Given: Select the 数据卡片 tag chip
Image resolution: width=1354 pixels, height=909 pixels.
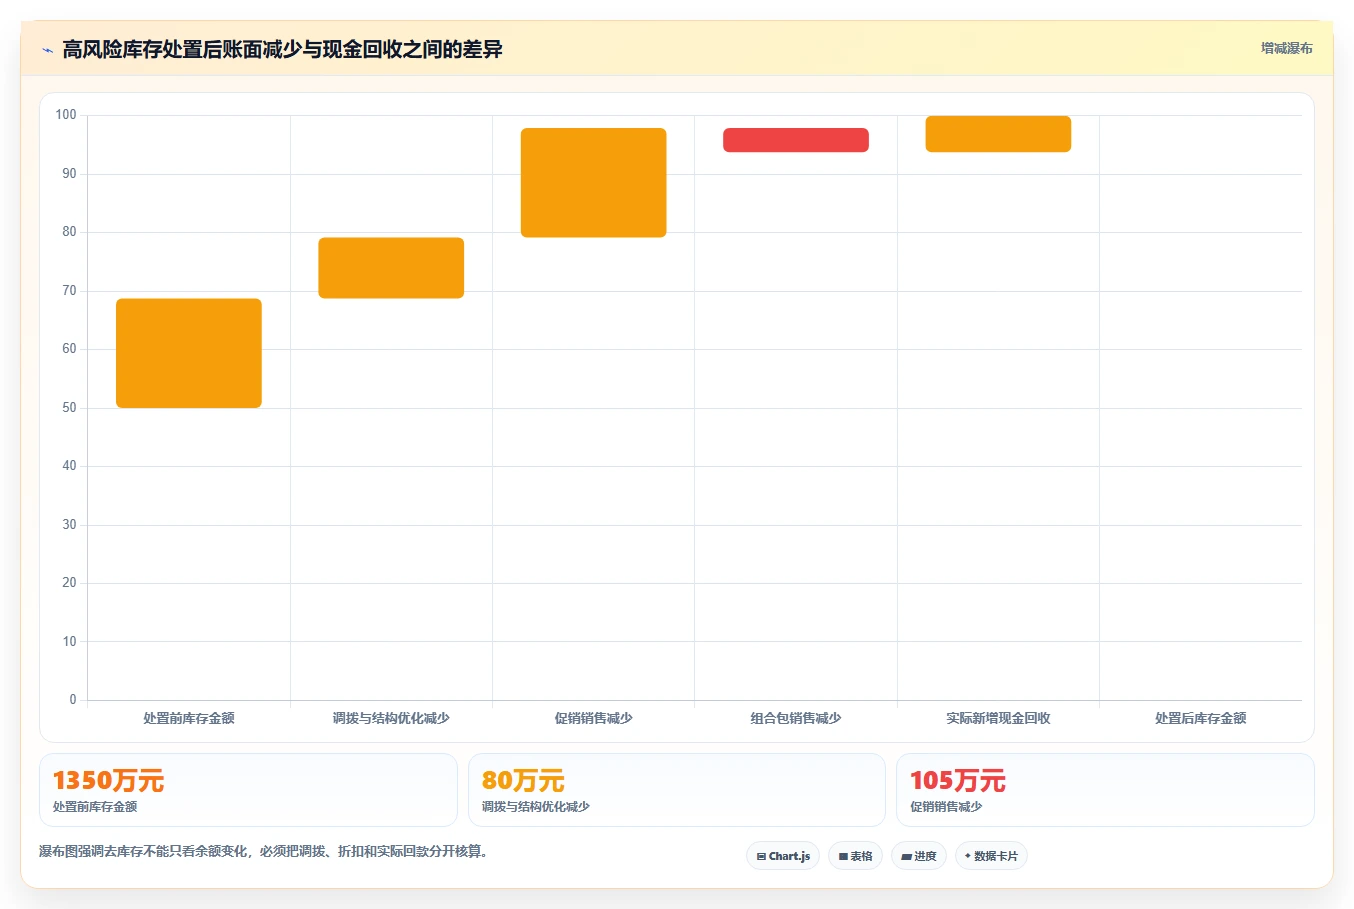Looking at the screenshot, I should (991, 856).
